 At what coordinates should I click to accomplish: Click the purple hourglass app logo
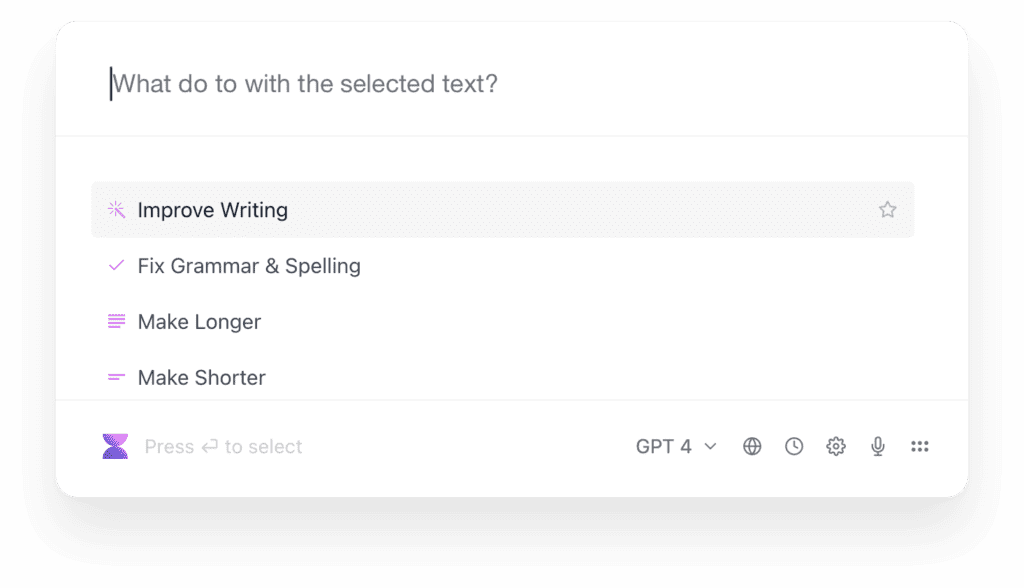pos(115,446)
